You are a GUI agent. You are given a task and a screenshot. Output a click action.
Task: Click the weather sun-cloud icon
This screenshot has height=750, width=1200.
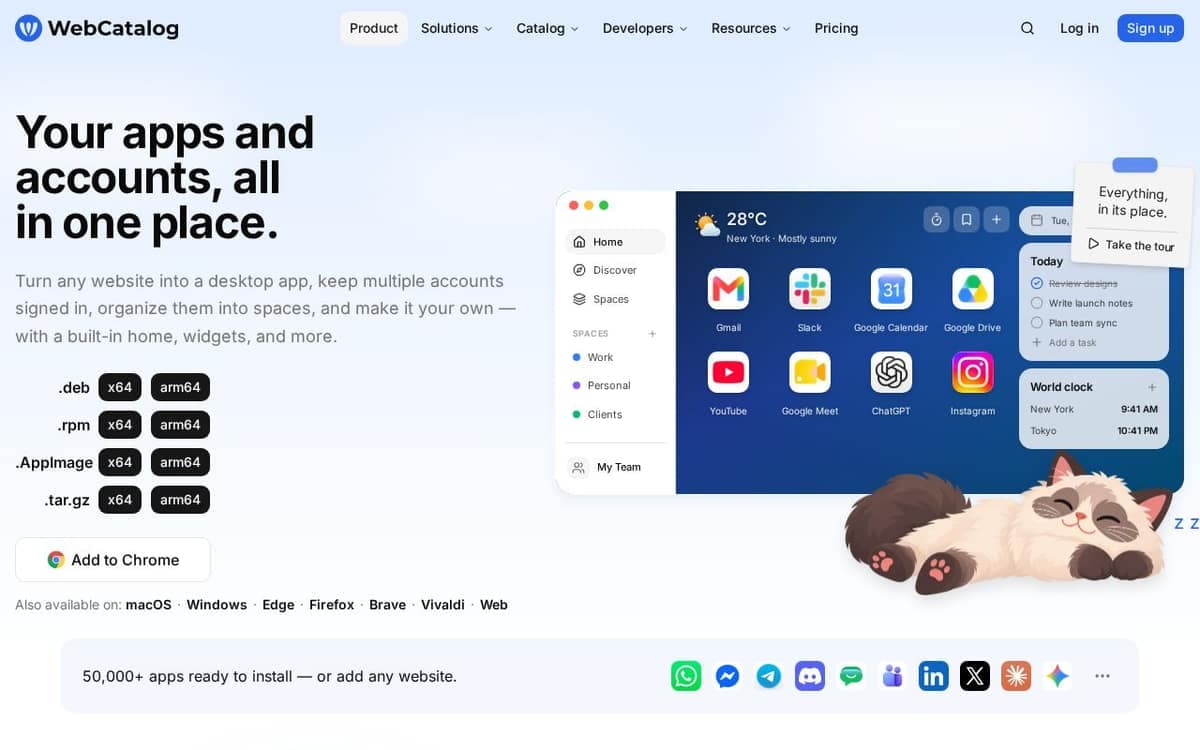[x=708, y=224]
